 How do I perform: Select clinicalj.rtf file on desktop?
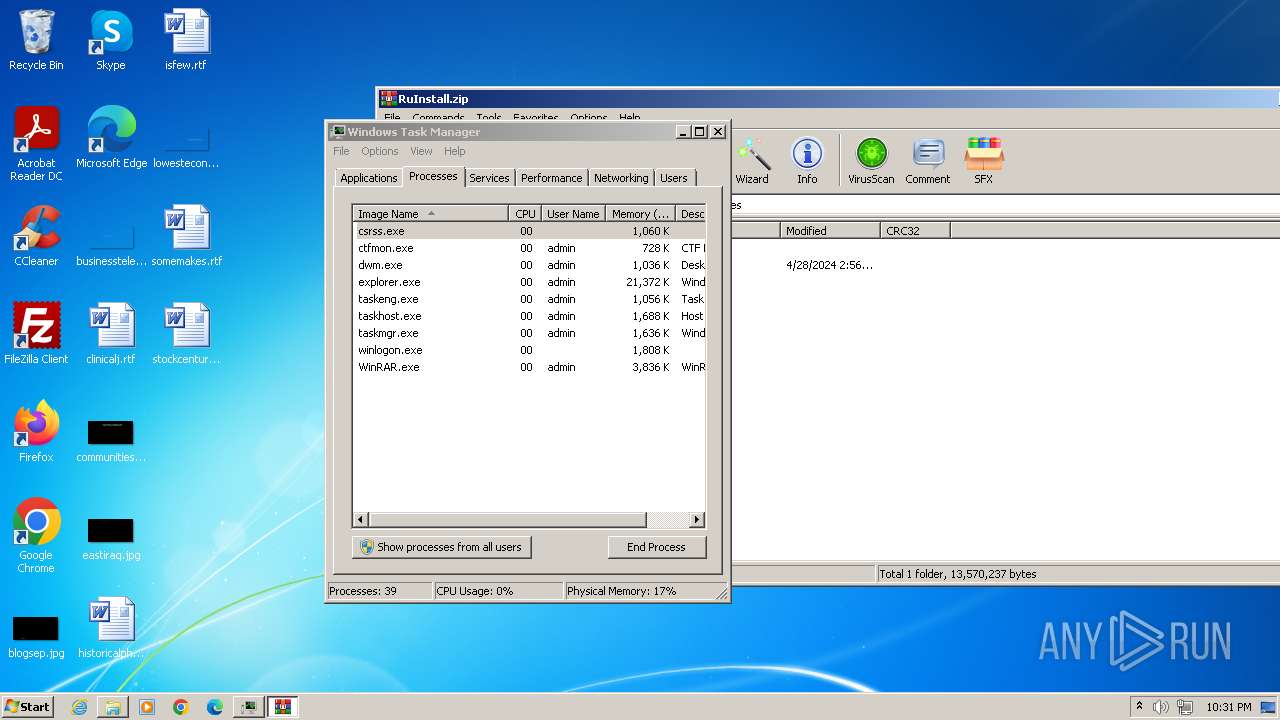(x=111, y=334)
